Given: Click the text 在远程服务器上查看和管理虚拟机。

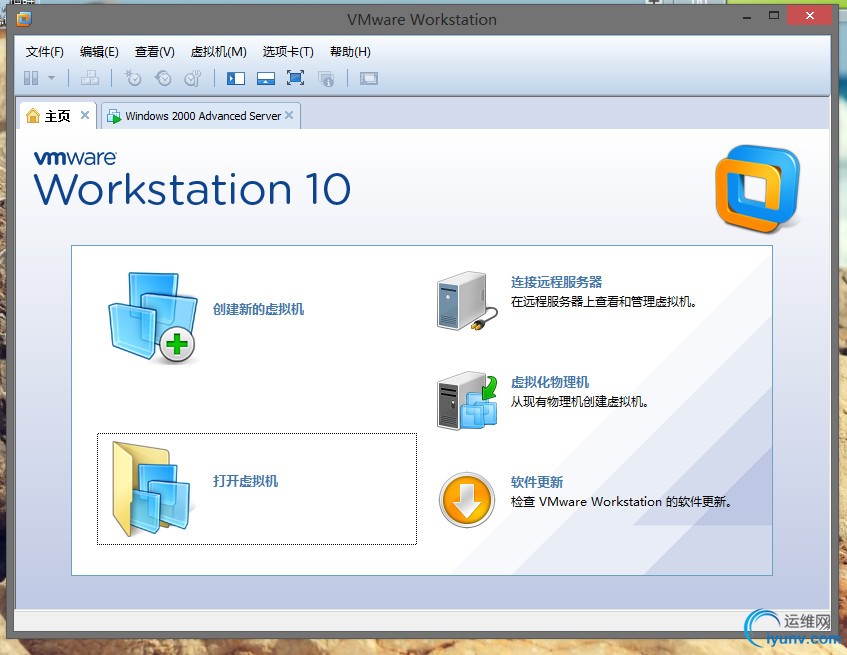Looking at the screenshot, I should (604, 302).
